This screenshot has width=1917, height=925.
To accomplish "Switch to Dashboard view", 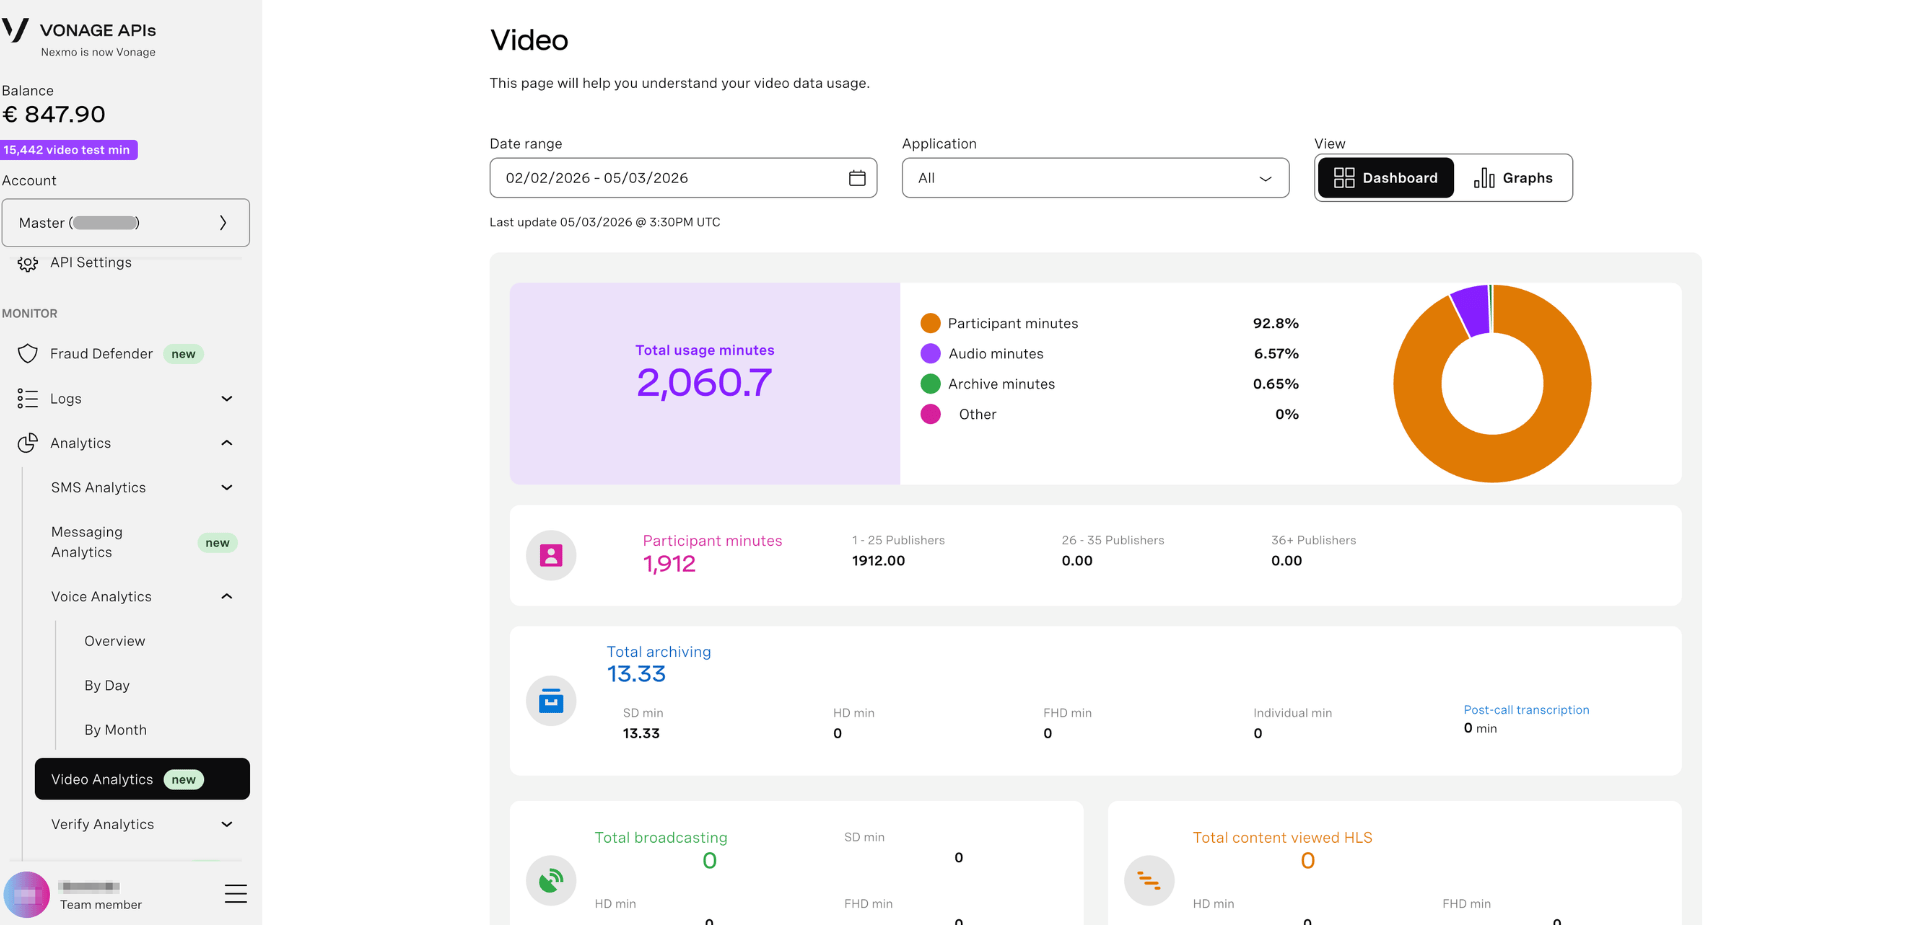I will pyautogui.click(x=1386, y=178).
